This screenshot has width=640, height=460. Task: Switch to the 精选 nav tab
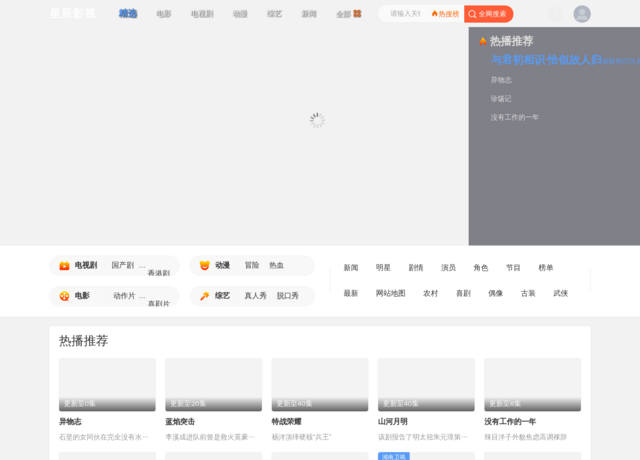(x=128, y=14)
